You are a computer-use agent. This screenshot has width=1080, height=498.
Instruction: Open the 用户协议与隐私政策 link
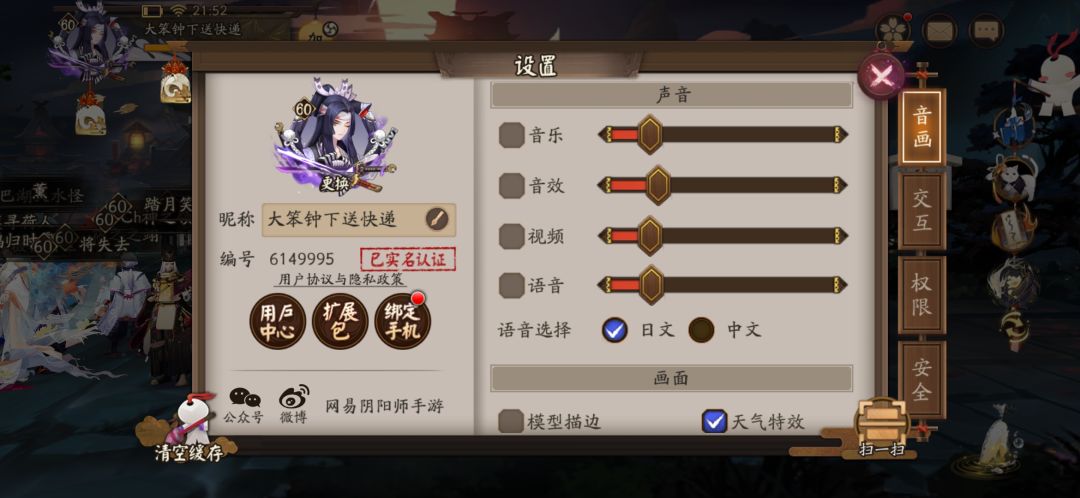click(x=340, y=280)
